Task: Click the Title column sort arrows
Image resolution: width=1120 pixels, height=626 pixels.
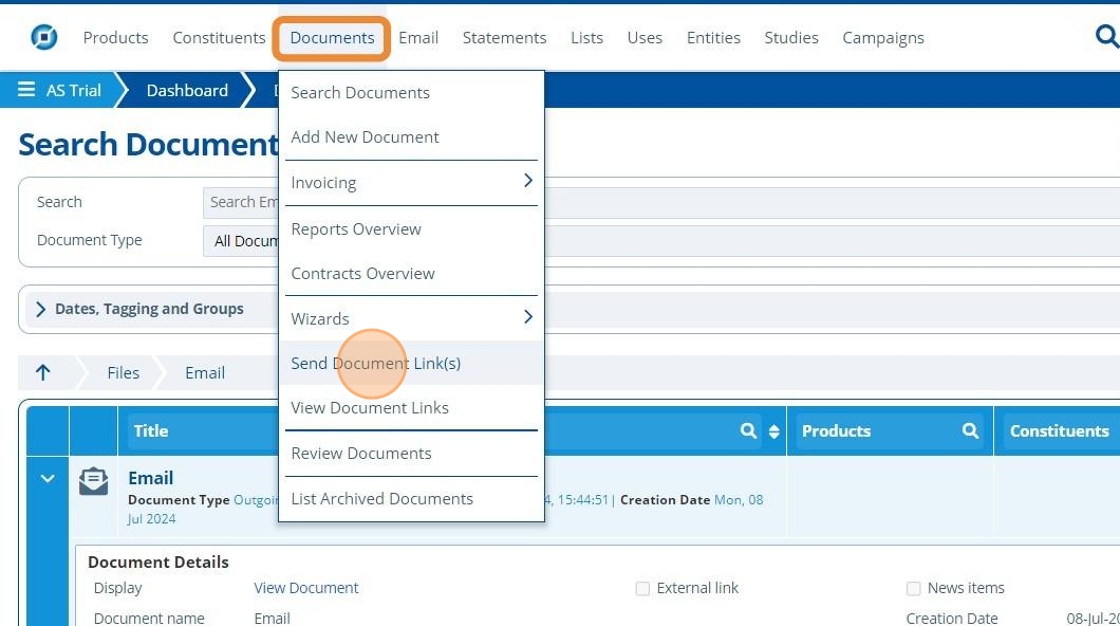Action: click(774, 431)
